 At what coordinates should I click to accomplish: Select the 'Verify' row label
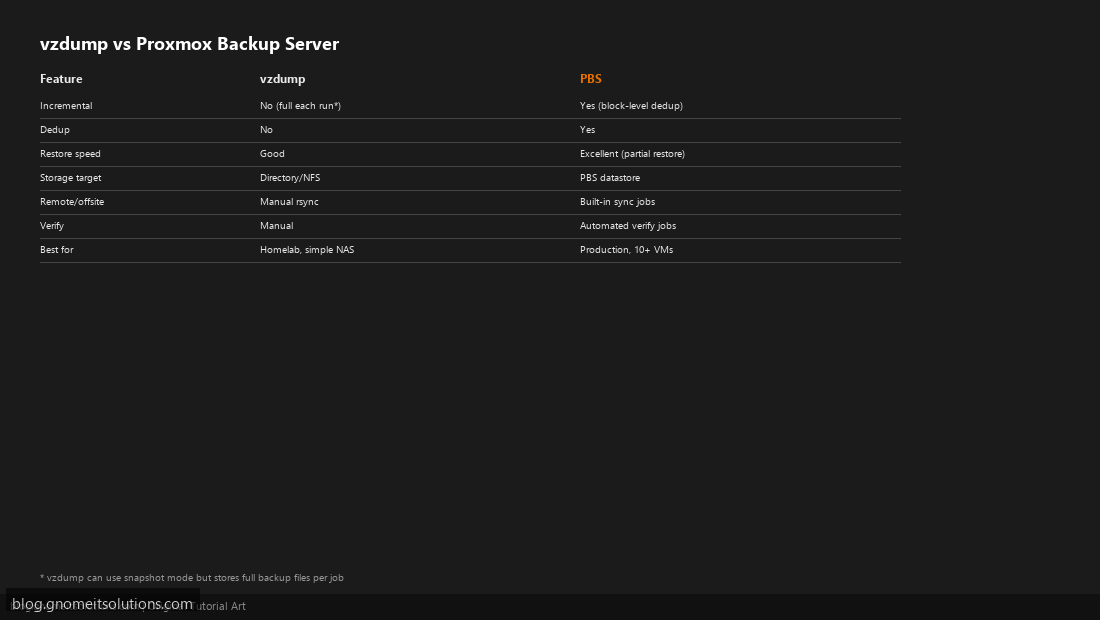(52, 226)
